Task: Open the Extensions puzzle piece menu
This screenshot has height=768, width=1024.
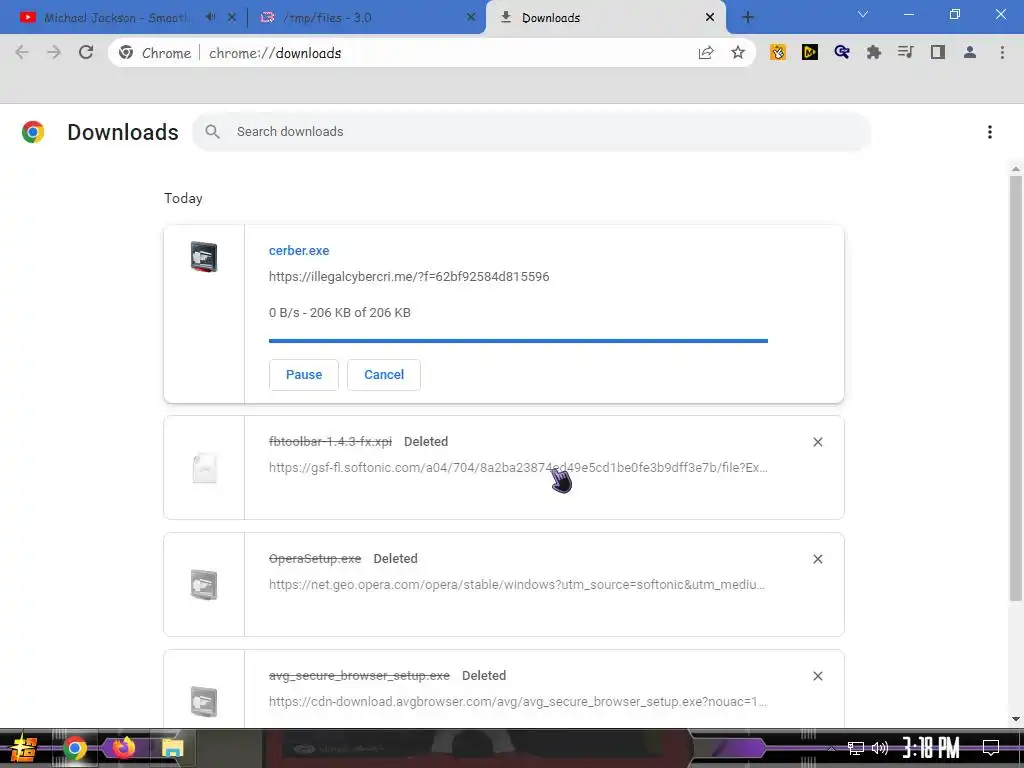Action: [x=874, y=52]
